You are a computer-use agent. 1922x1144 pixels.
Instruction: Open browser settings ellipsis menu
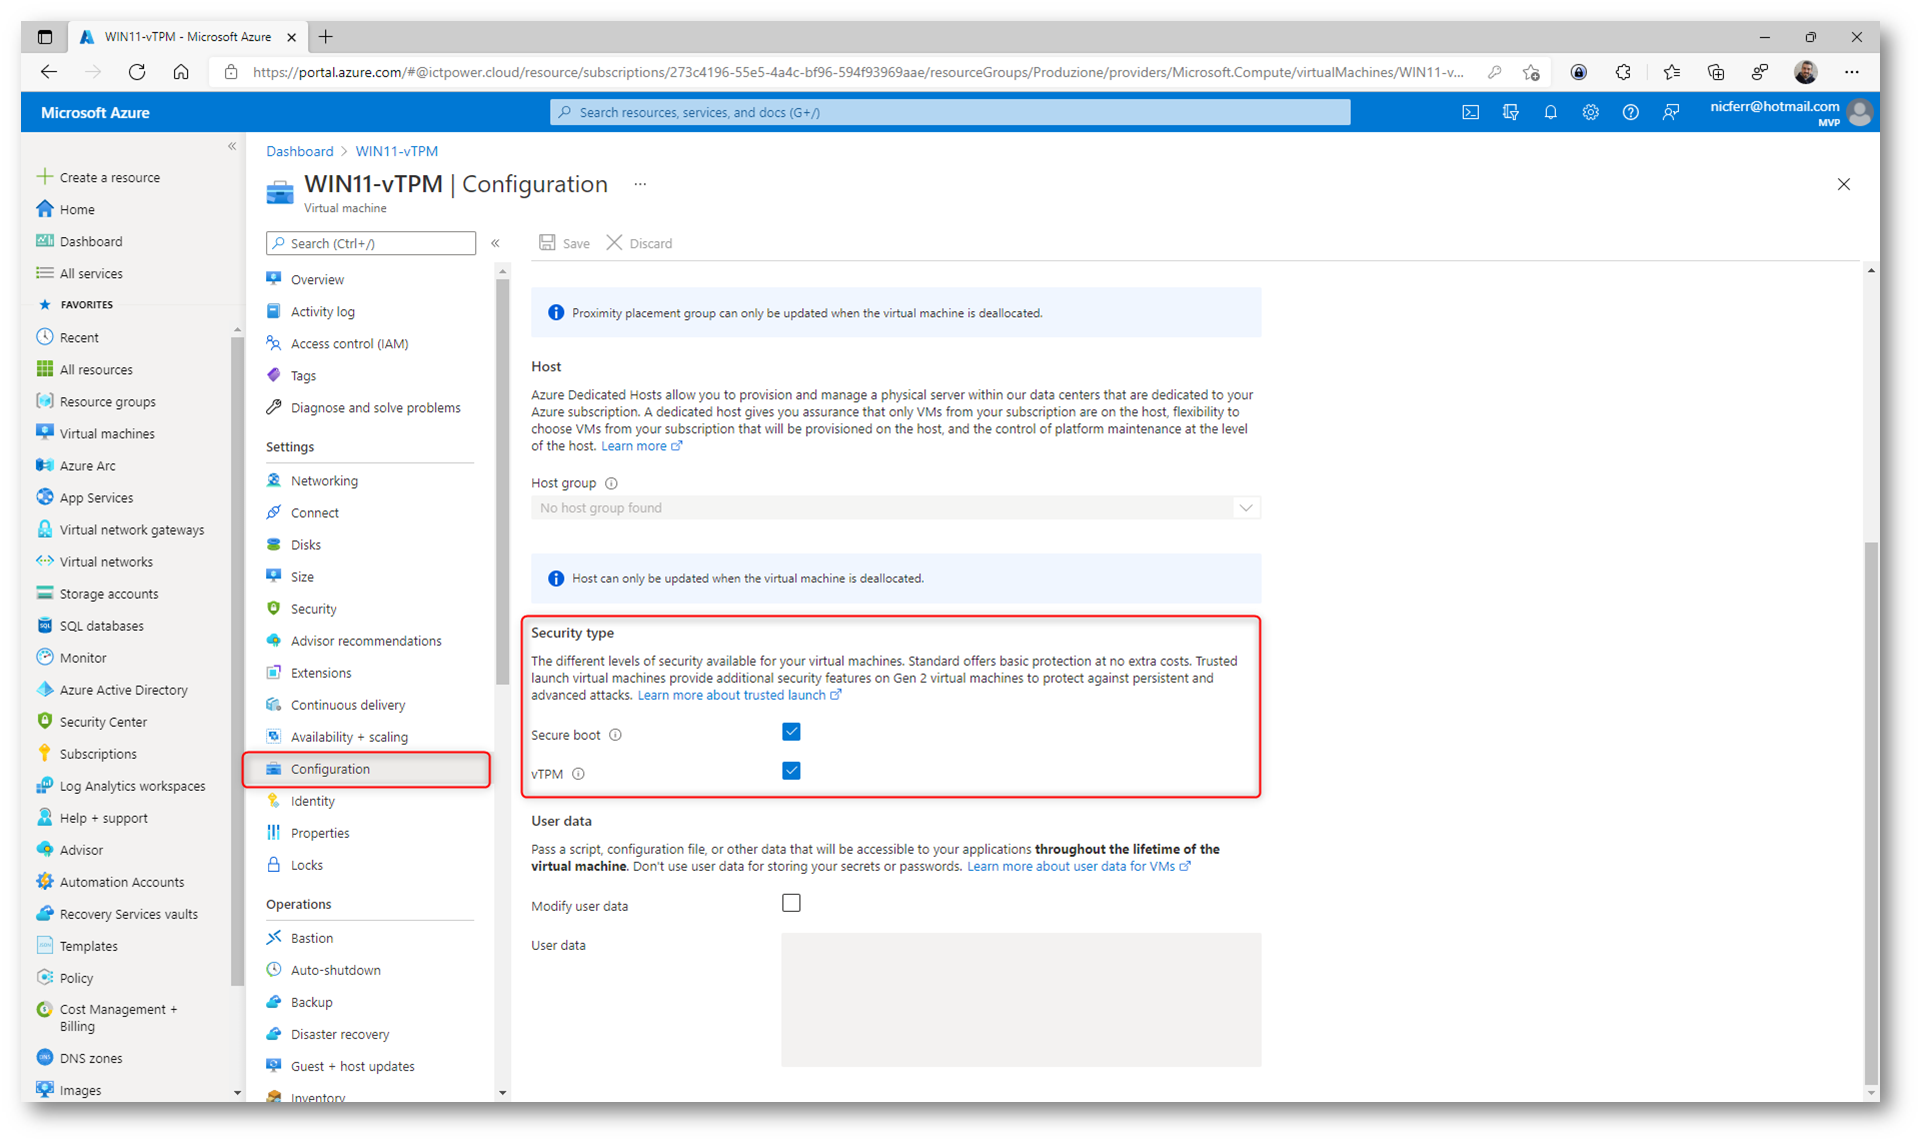click(x=1852, y=72)
